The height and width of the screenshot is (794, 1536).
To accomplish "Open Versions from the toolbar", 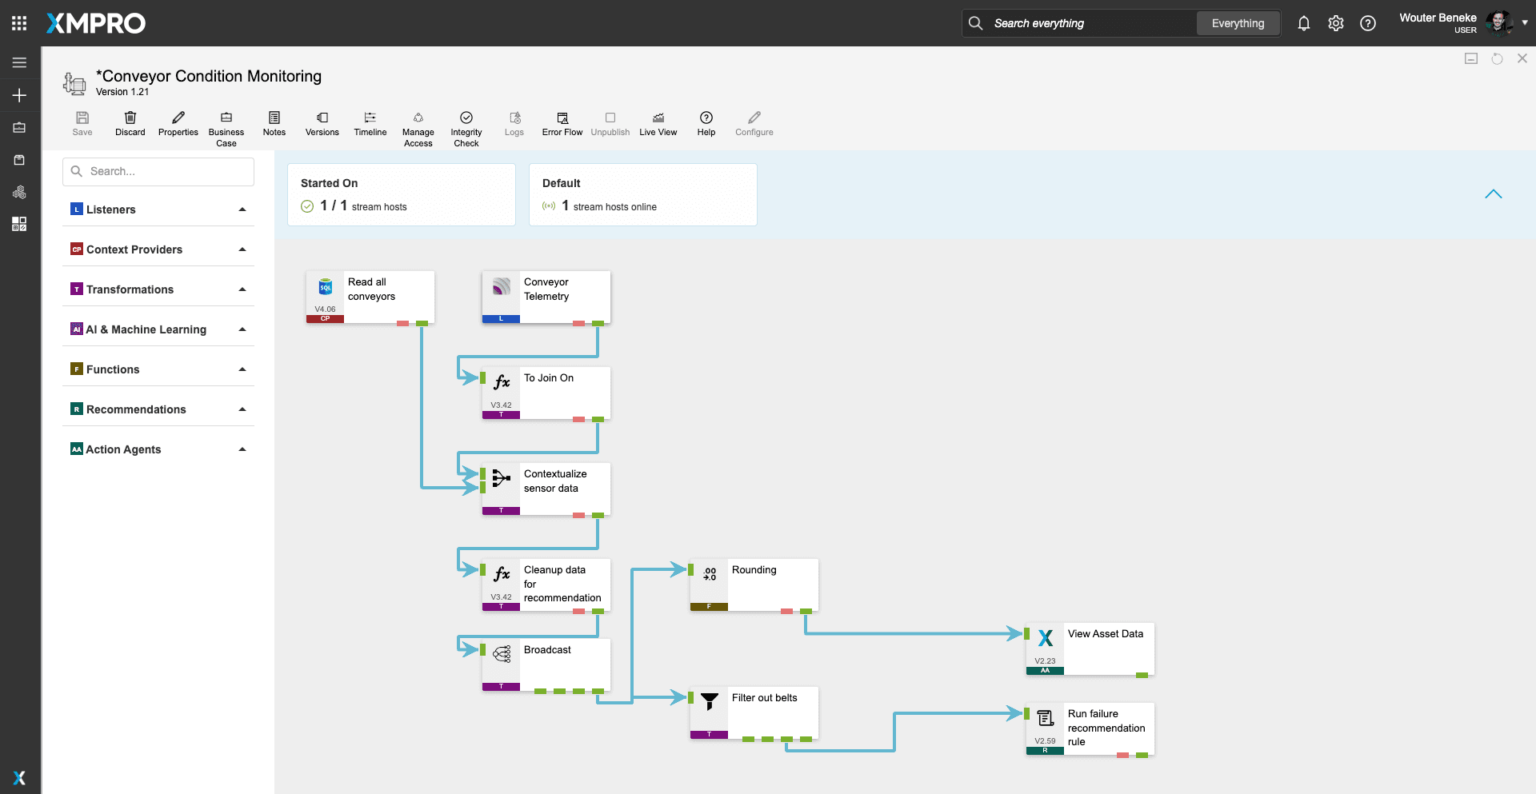I will (x=322, y=118).
